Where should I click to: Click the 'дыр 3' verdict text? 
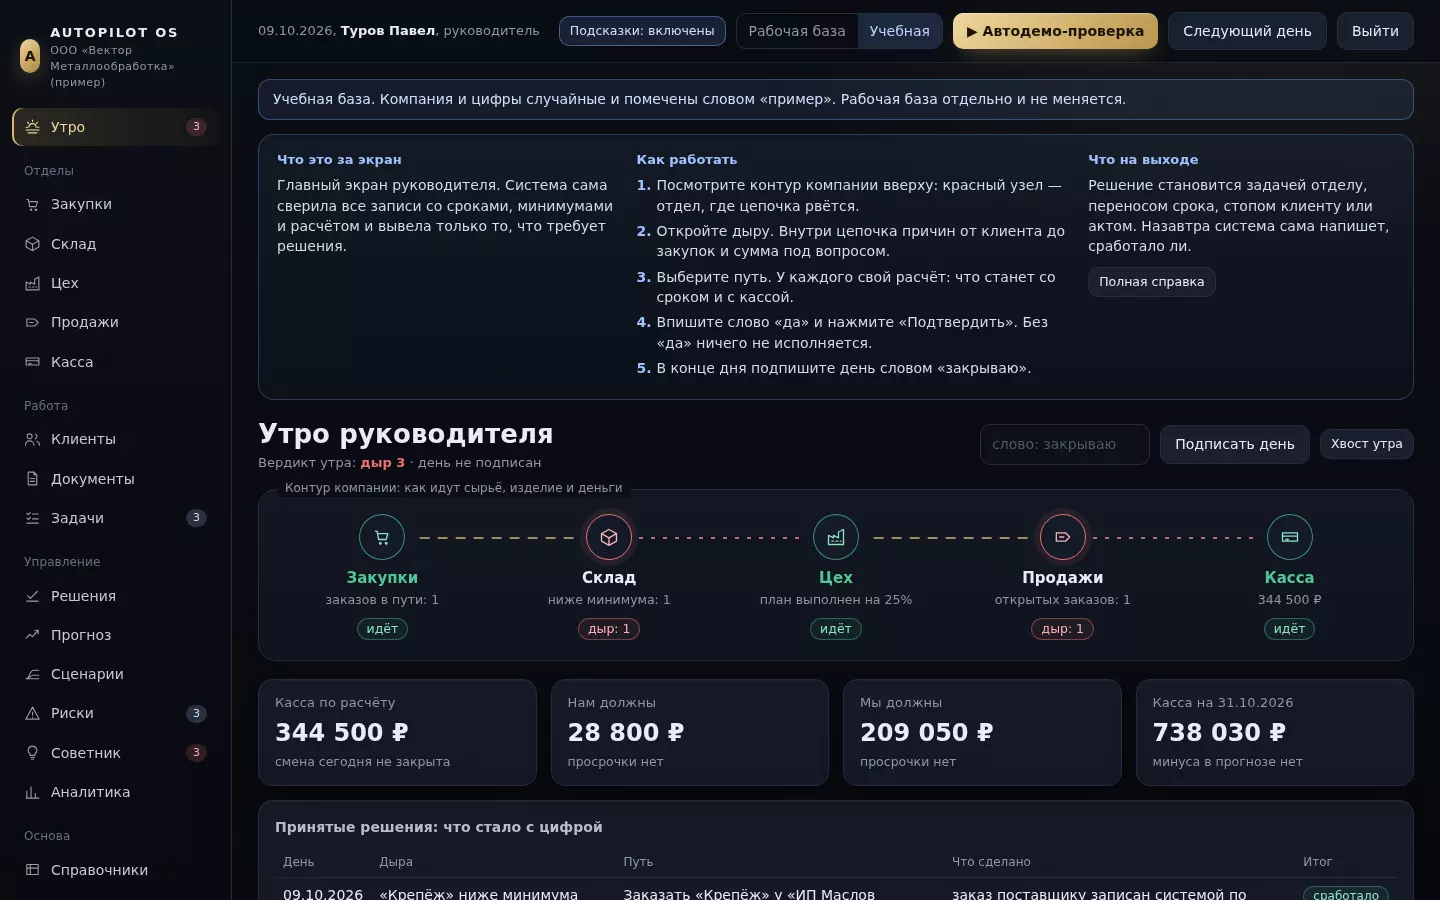point(383,463)
